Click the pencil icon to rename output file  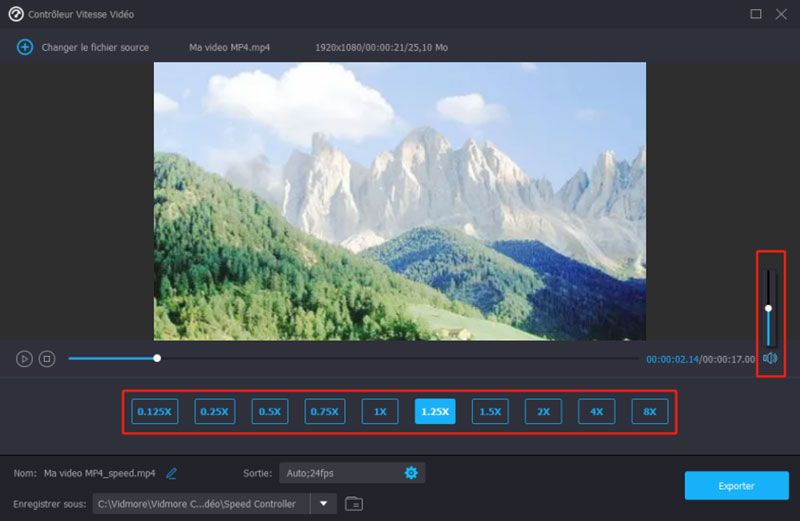[x=171, y=474]
